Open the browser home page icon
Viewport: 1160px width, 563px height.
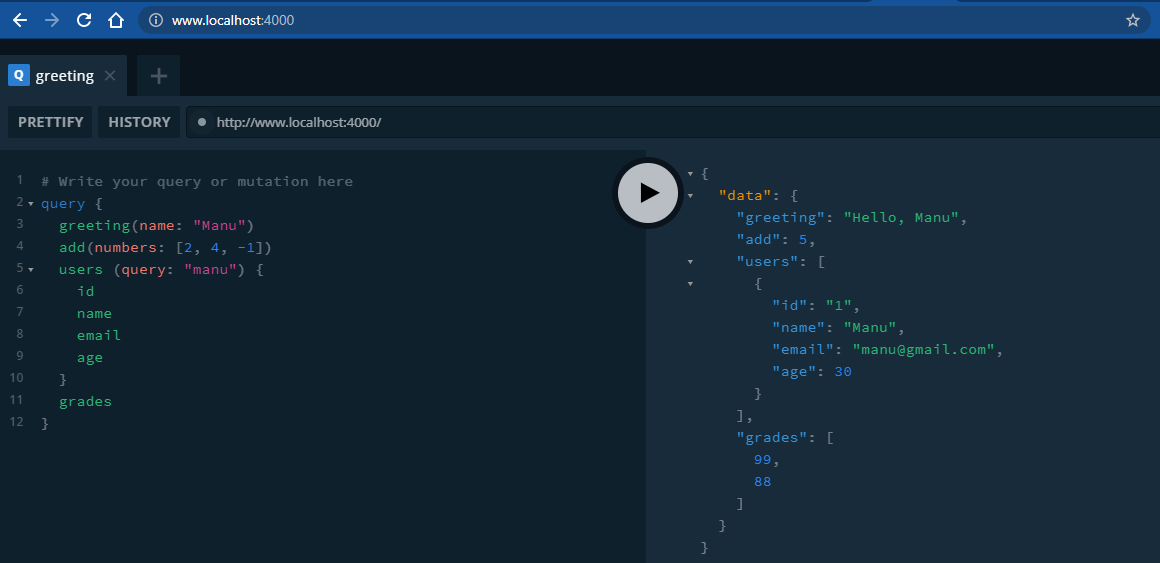tap(115, 21)
